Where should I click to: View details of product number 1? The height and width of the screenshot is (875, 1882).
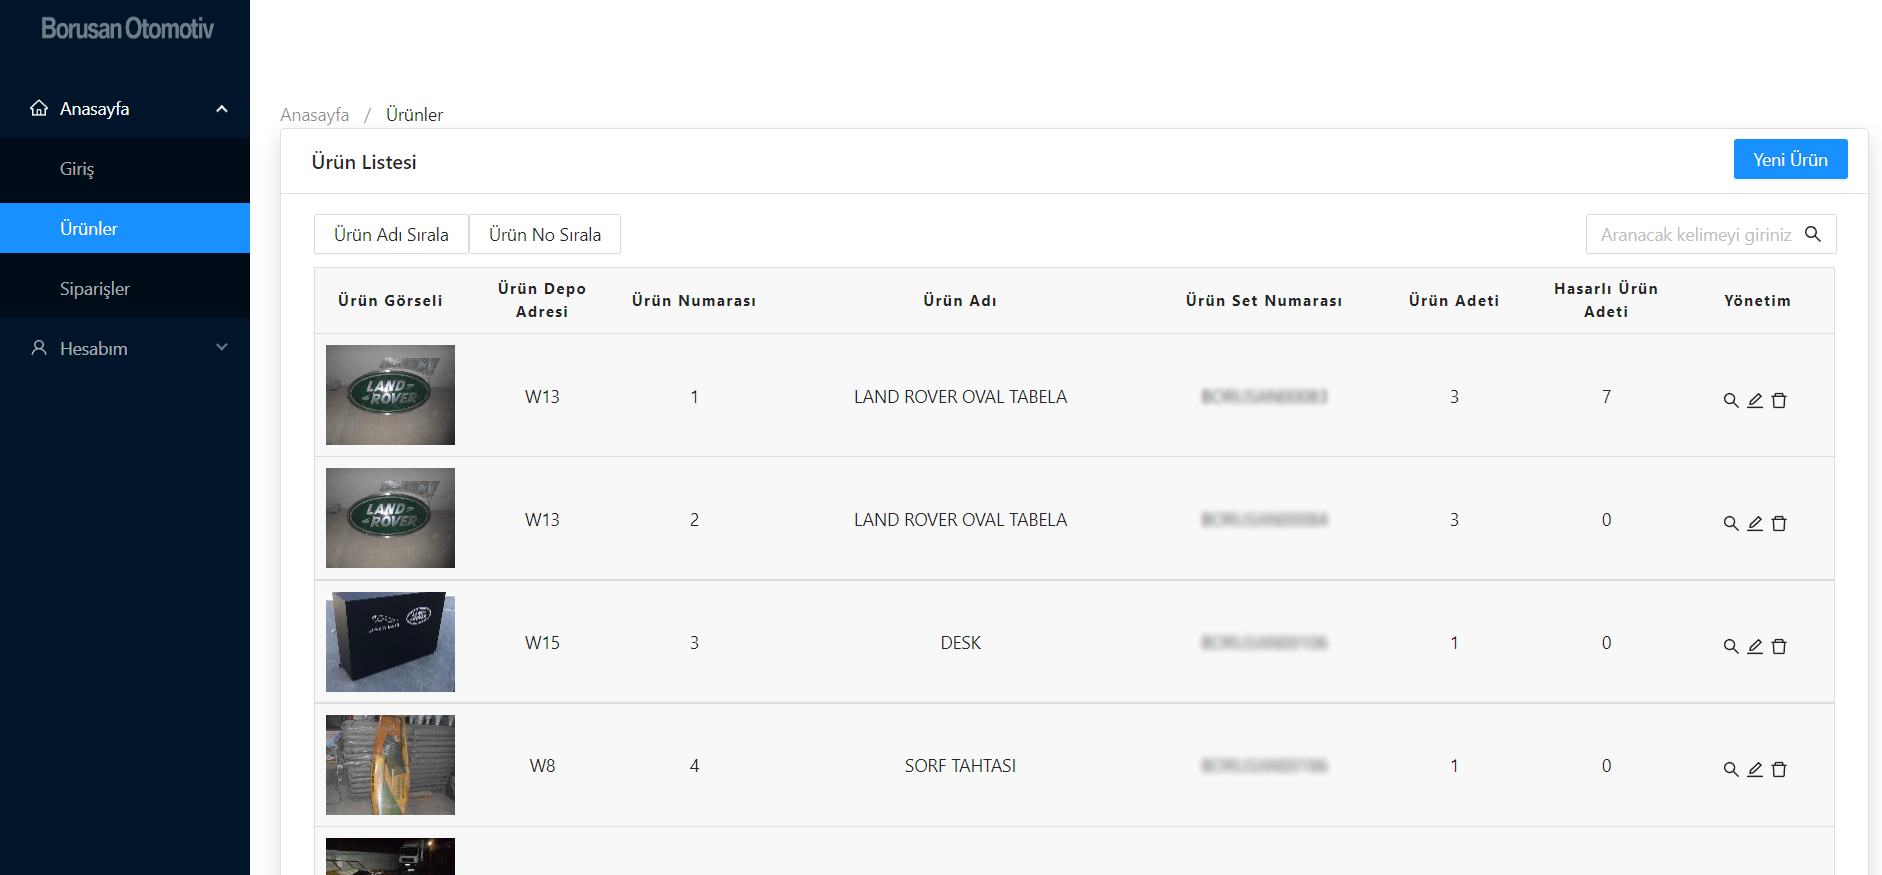(x=1731, y=400)
